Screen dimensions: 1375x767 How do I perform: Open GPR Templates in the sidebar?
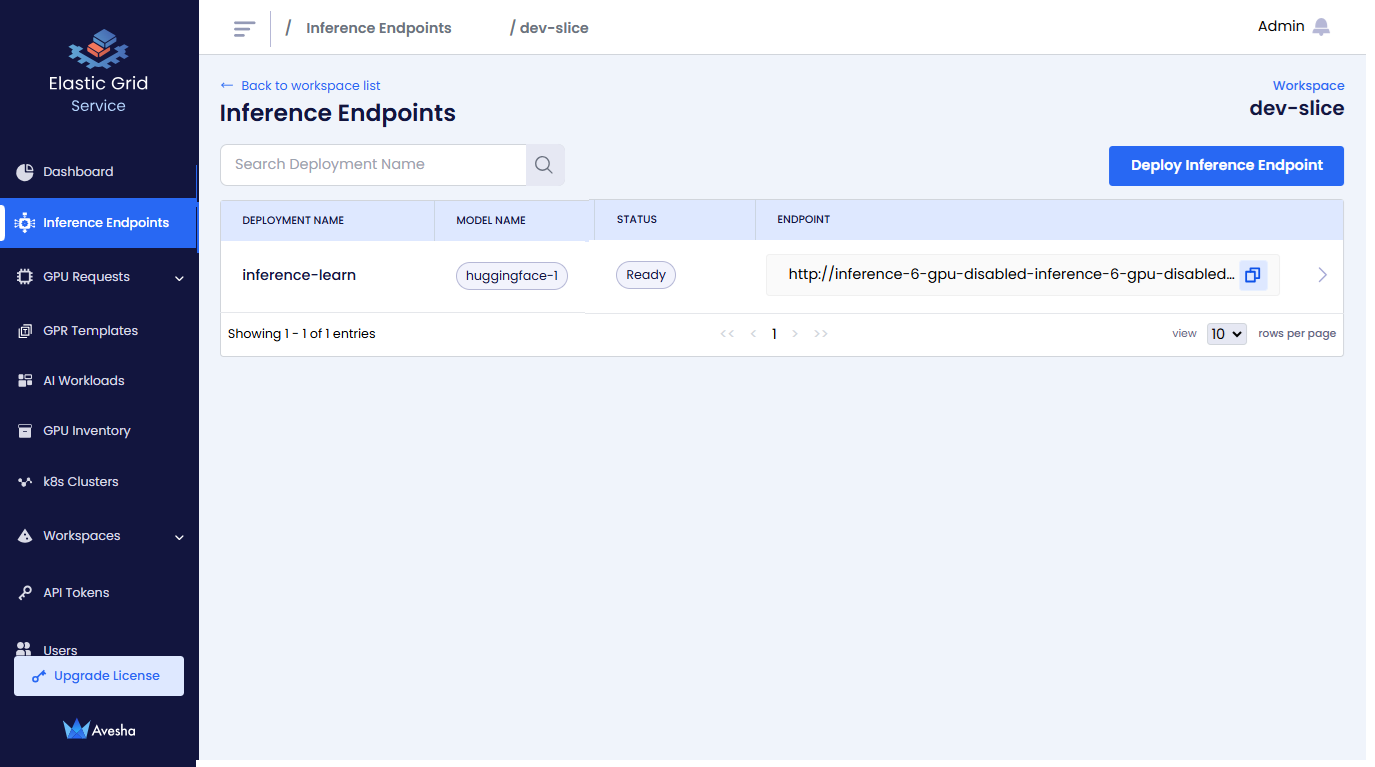coord(90,331)
